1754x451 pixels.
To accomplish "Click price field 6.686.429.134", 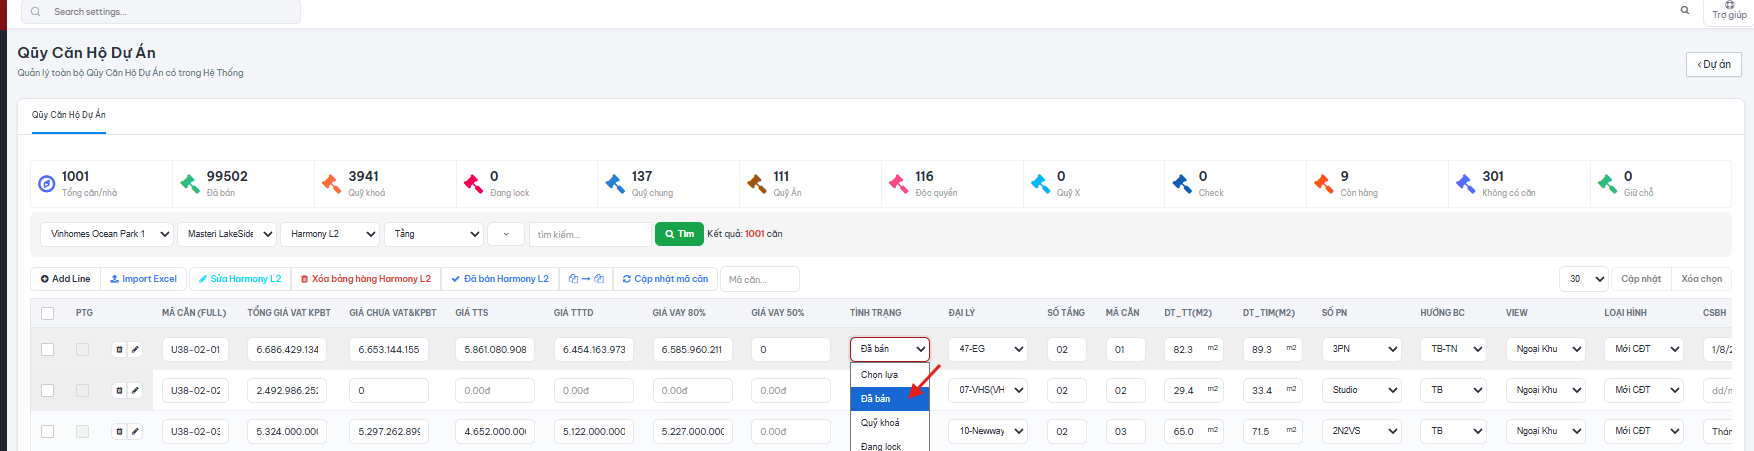I will pyautogui.click(x=288, y=349).
